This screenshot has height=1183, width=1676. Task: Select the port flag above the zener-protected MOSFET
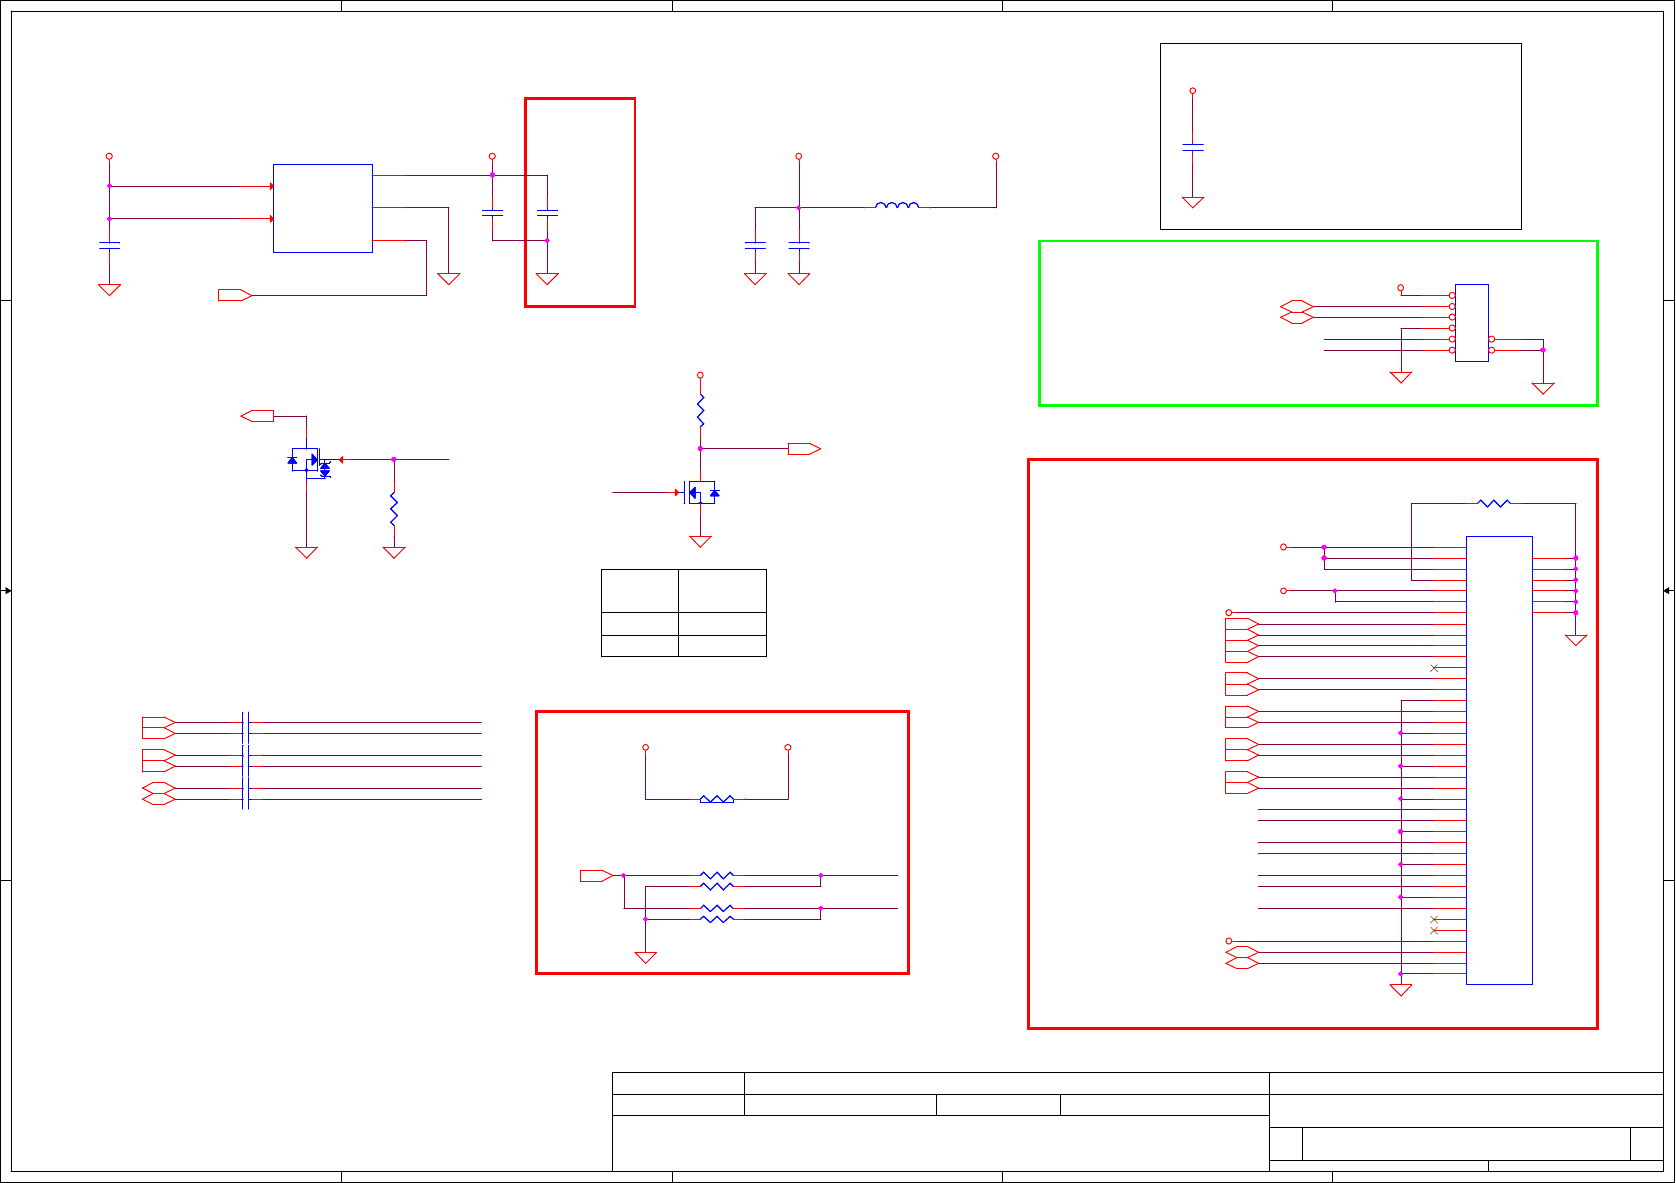click(x=258, y=416)
